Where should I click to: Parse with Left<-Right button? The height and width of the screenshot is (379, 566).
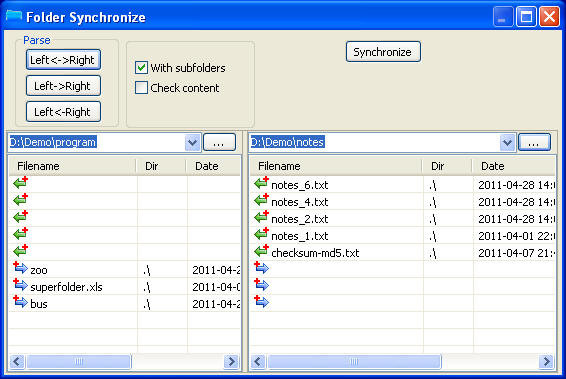click(63, 112)
